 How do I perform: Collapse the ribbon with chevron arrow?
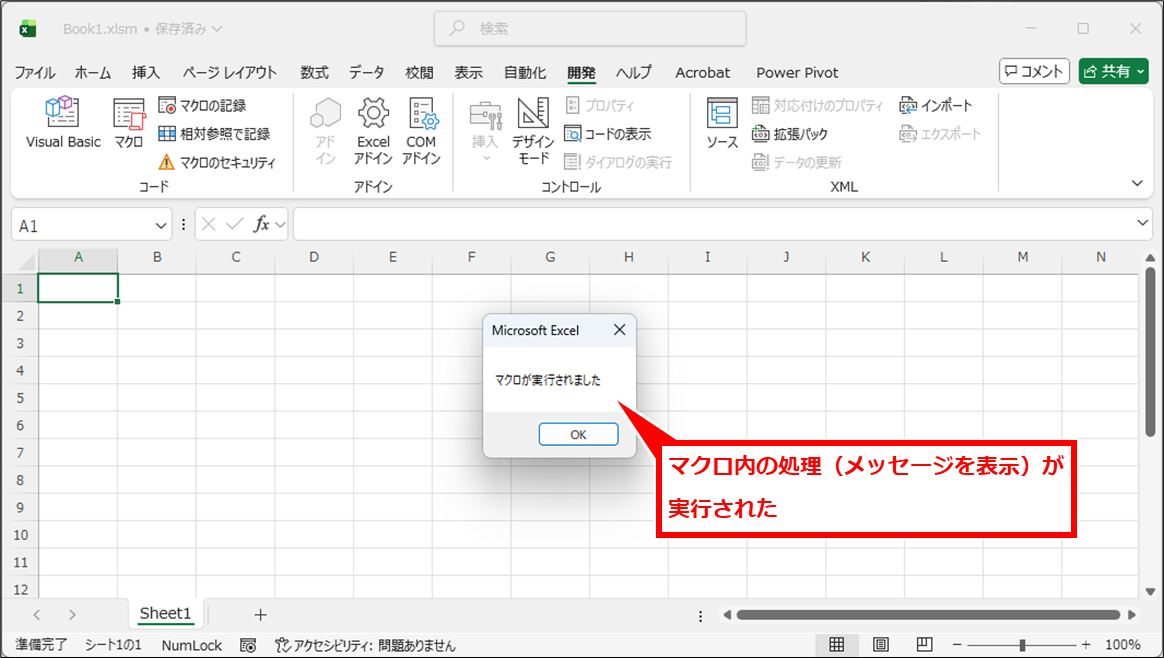pyautogui.click(x=1136, y=183)
